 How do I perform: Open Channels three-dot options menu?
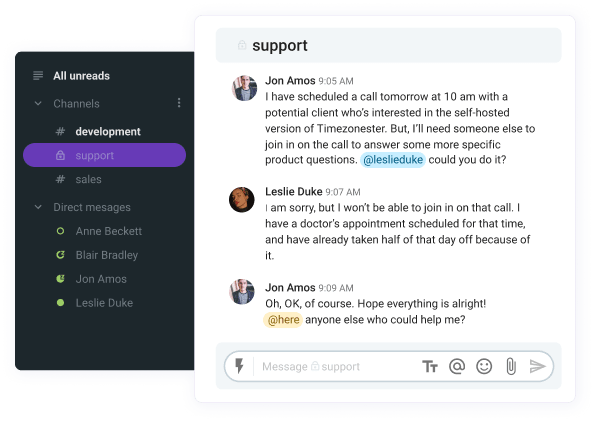point(179,103)
